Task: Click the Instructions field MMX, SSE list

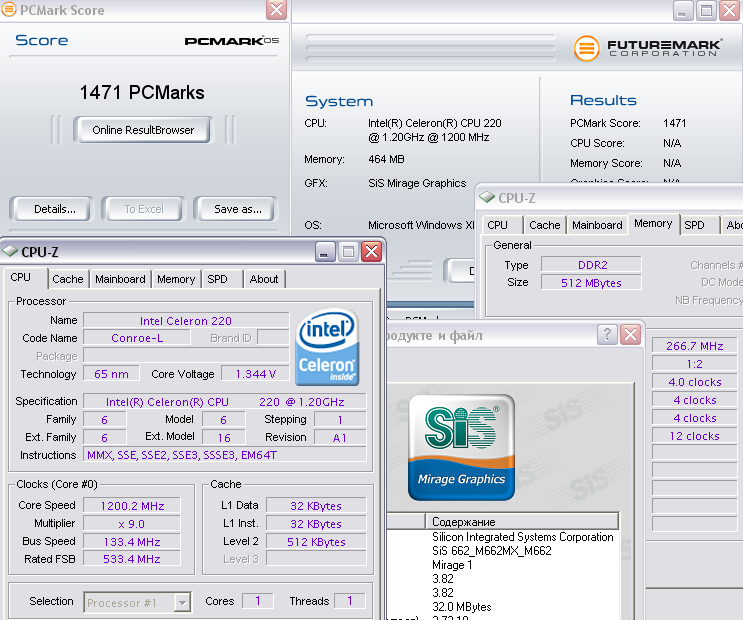Action: [x=225, y=455]
